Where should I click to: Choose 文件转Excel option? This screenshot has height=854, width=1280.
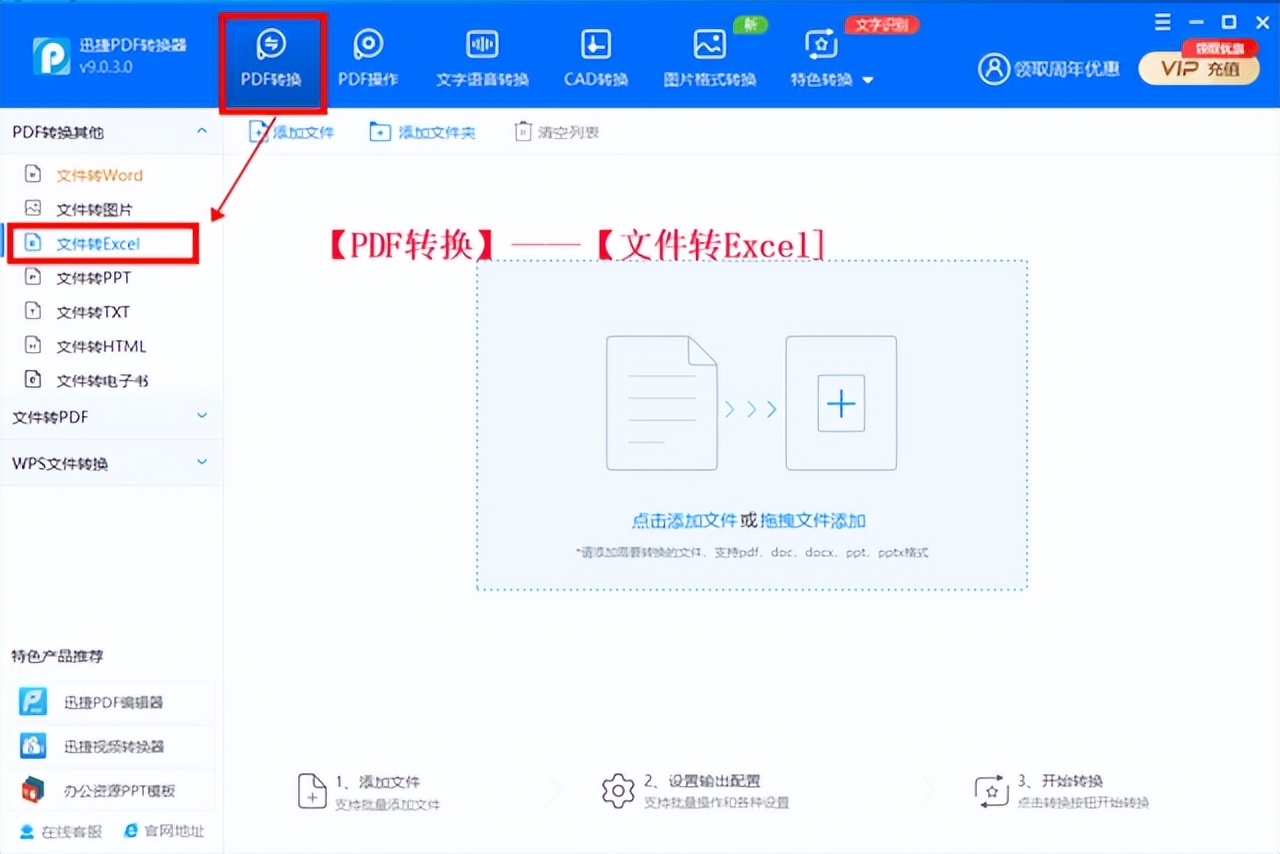tap(98, 243)
